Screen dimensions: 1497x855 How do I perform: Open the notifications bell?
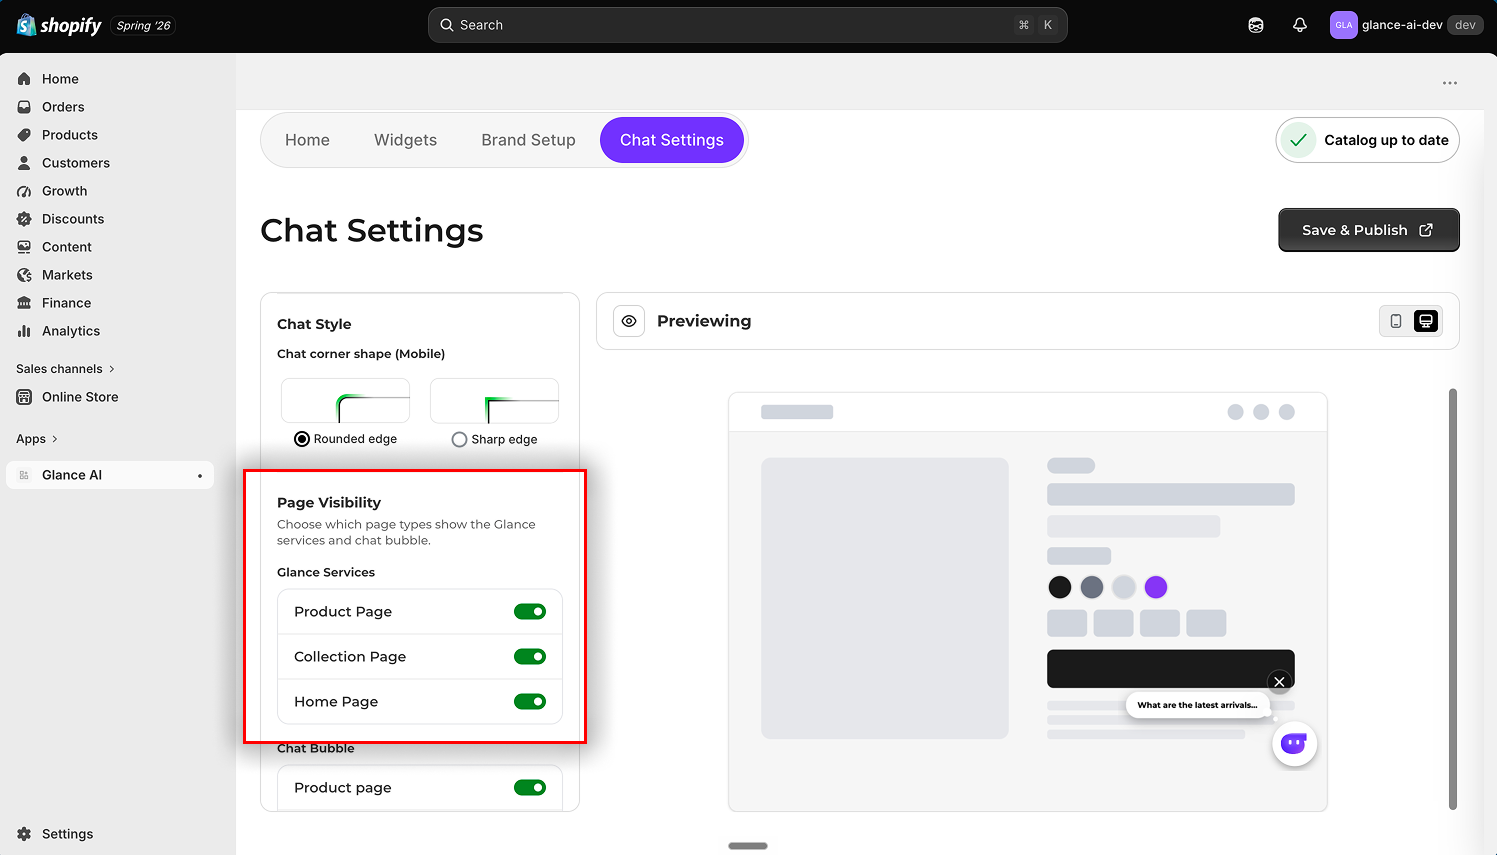pos(1300,25)
